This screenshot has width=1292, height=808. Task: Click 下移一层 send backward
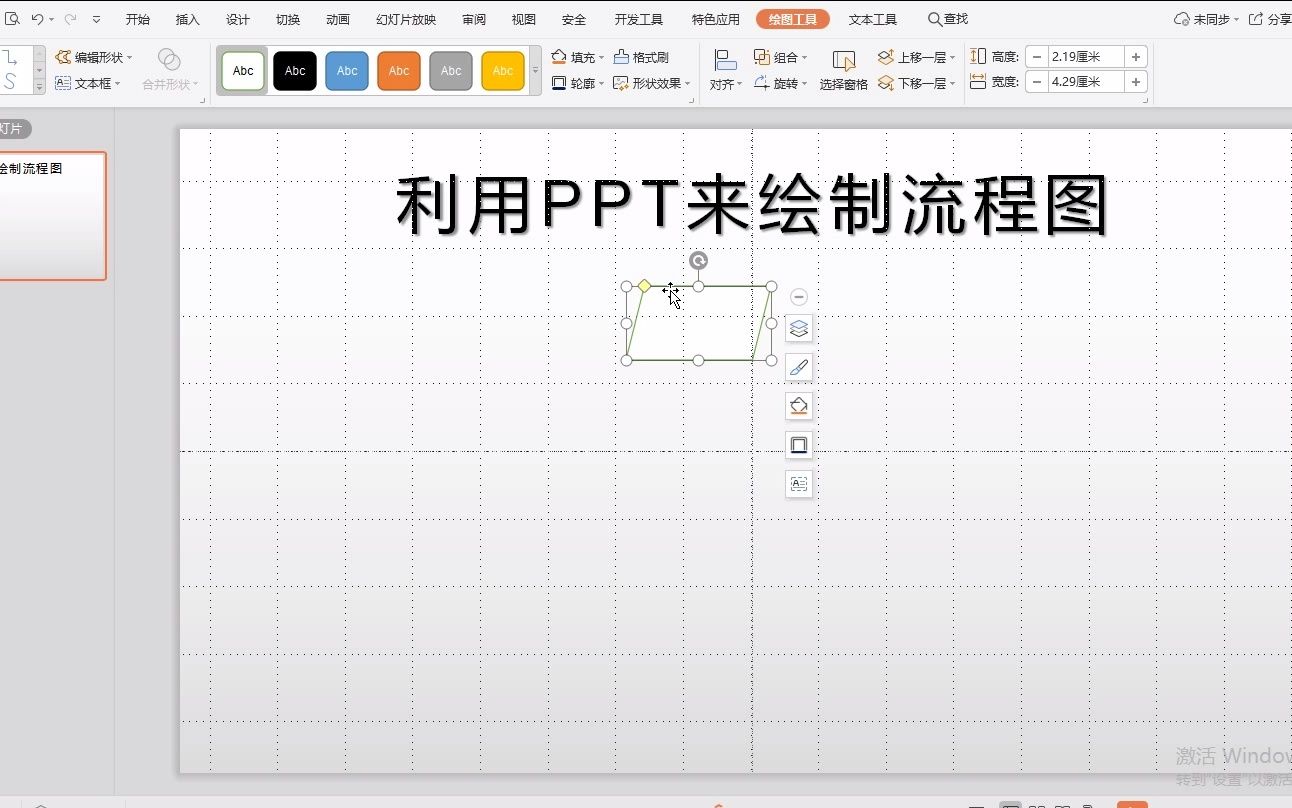tap(911, 84)
